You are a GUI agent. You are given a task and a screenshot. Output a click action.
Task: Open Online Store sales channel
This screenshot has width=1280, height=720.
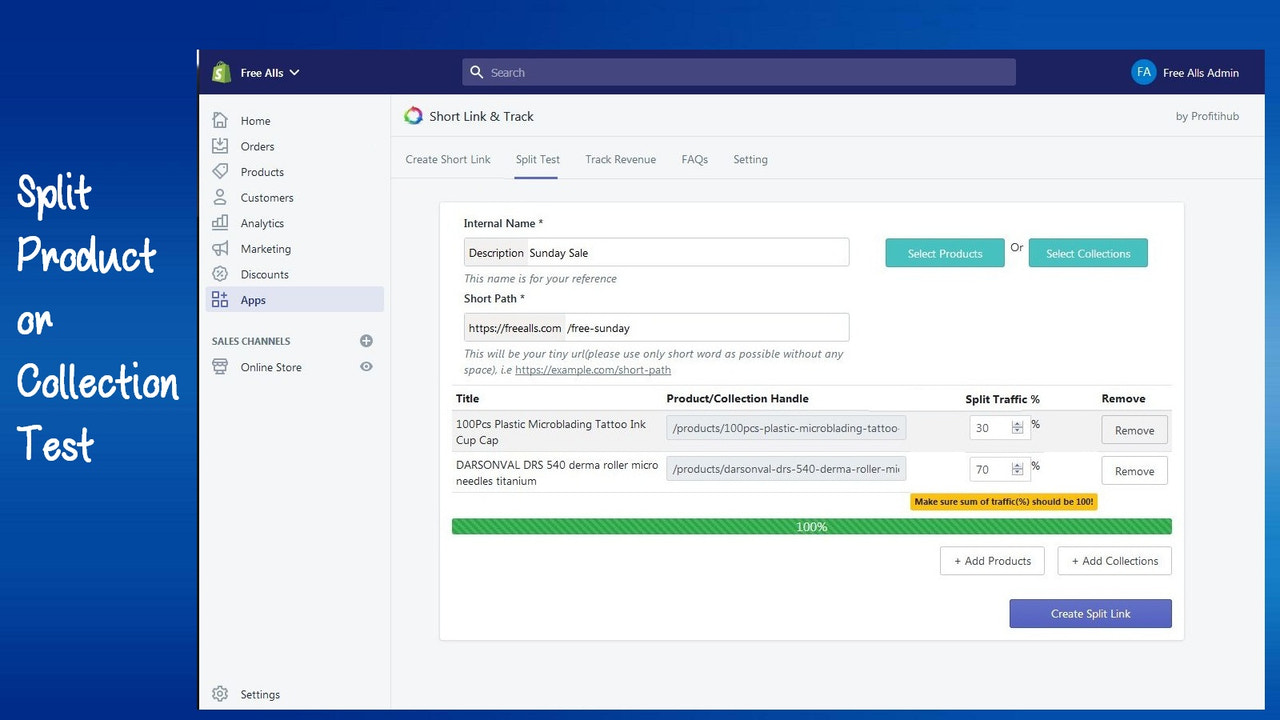[271, 367]
